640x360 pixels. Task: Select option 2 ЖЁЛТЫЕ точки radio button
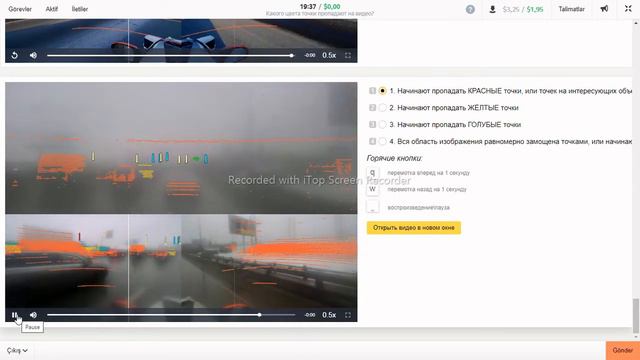coord(382,107)
